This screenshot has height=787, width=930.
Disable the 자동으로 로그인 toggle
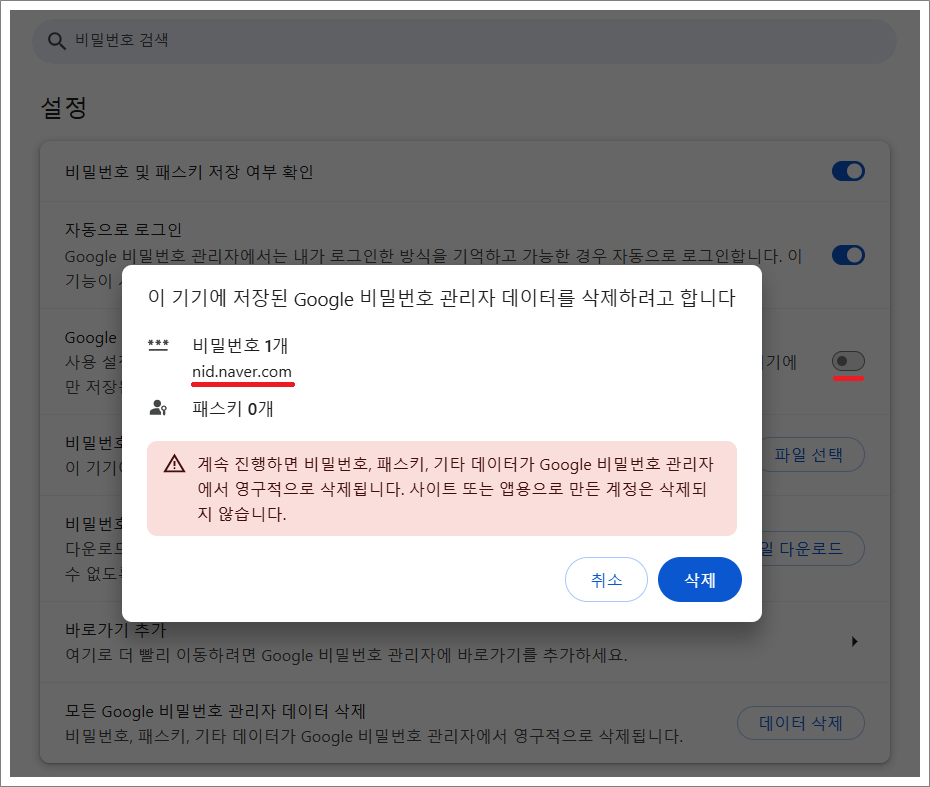pyautogui.click(x=848, y=254)
